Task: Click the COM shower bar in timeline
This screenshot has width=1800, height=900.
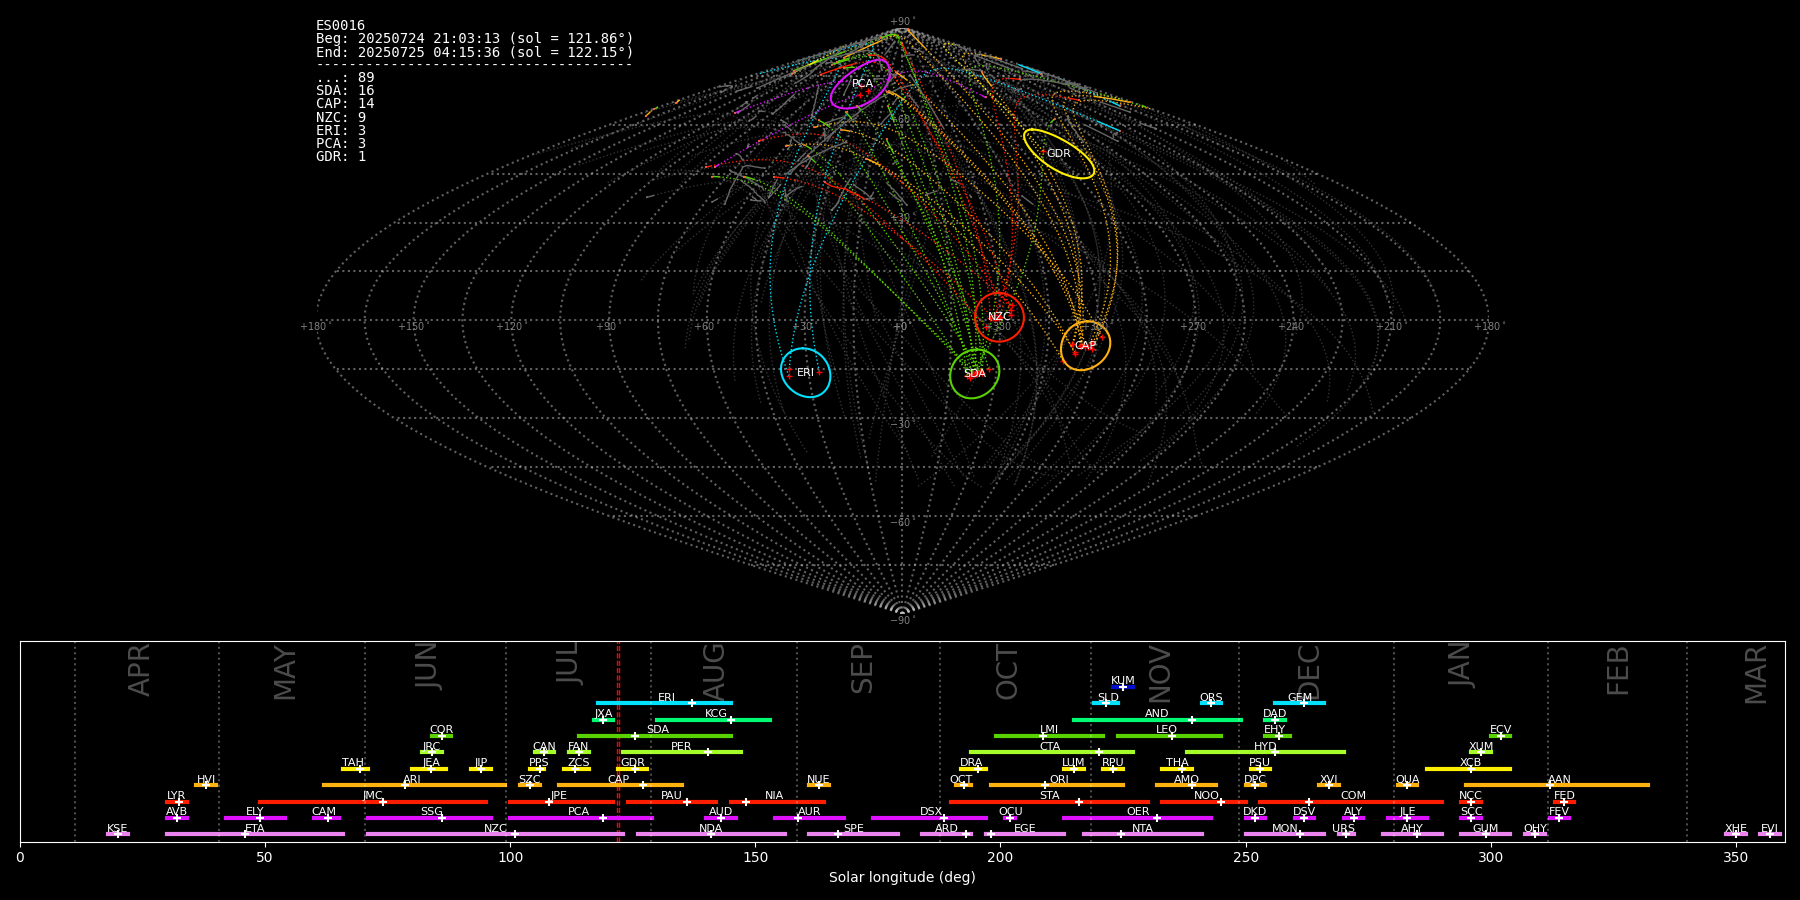Action: coord(1351,801)
